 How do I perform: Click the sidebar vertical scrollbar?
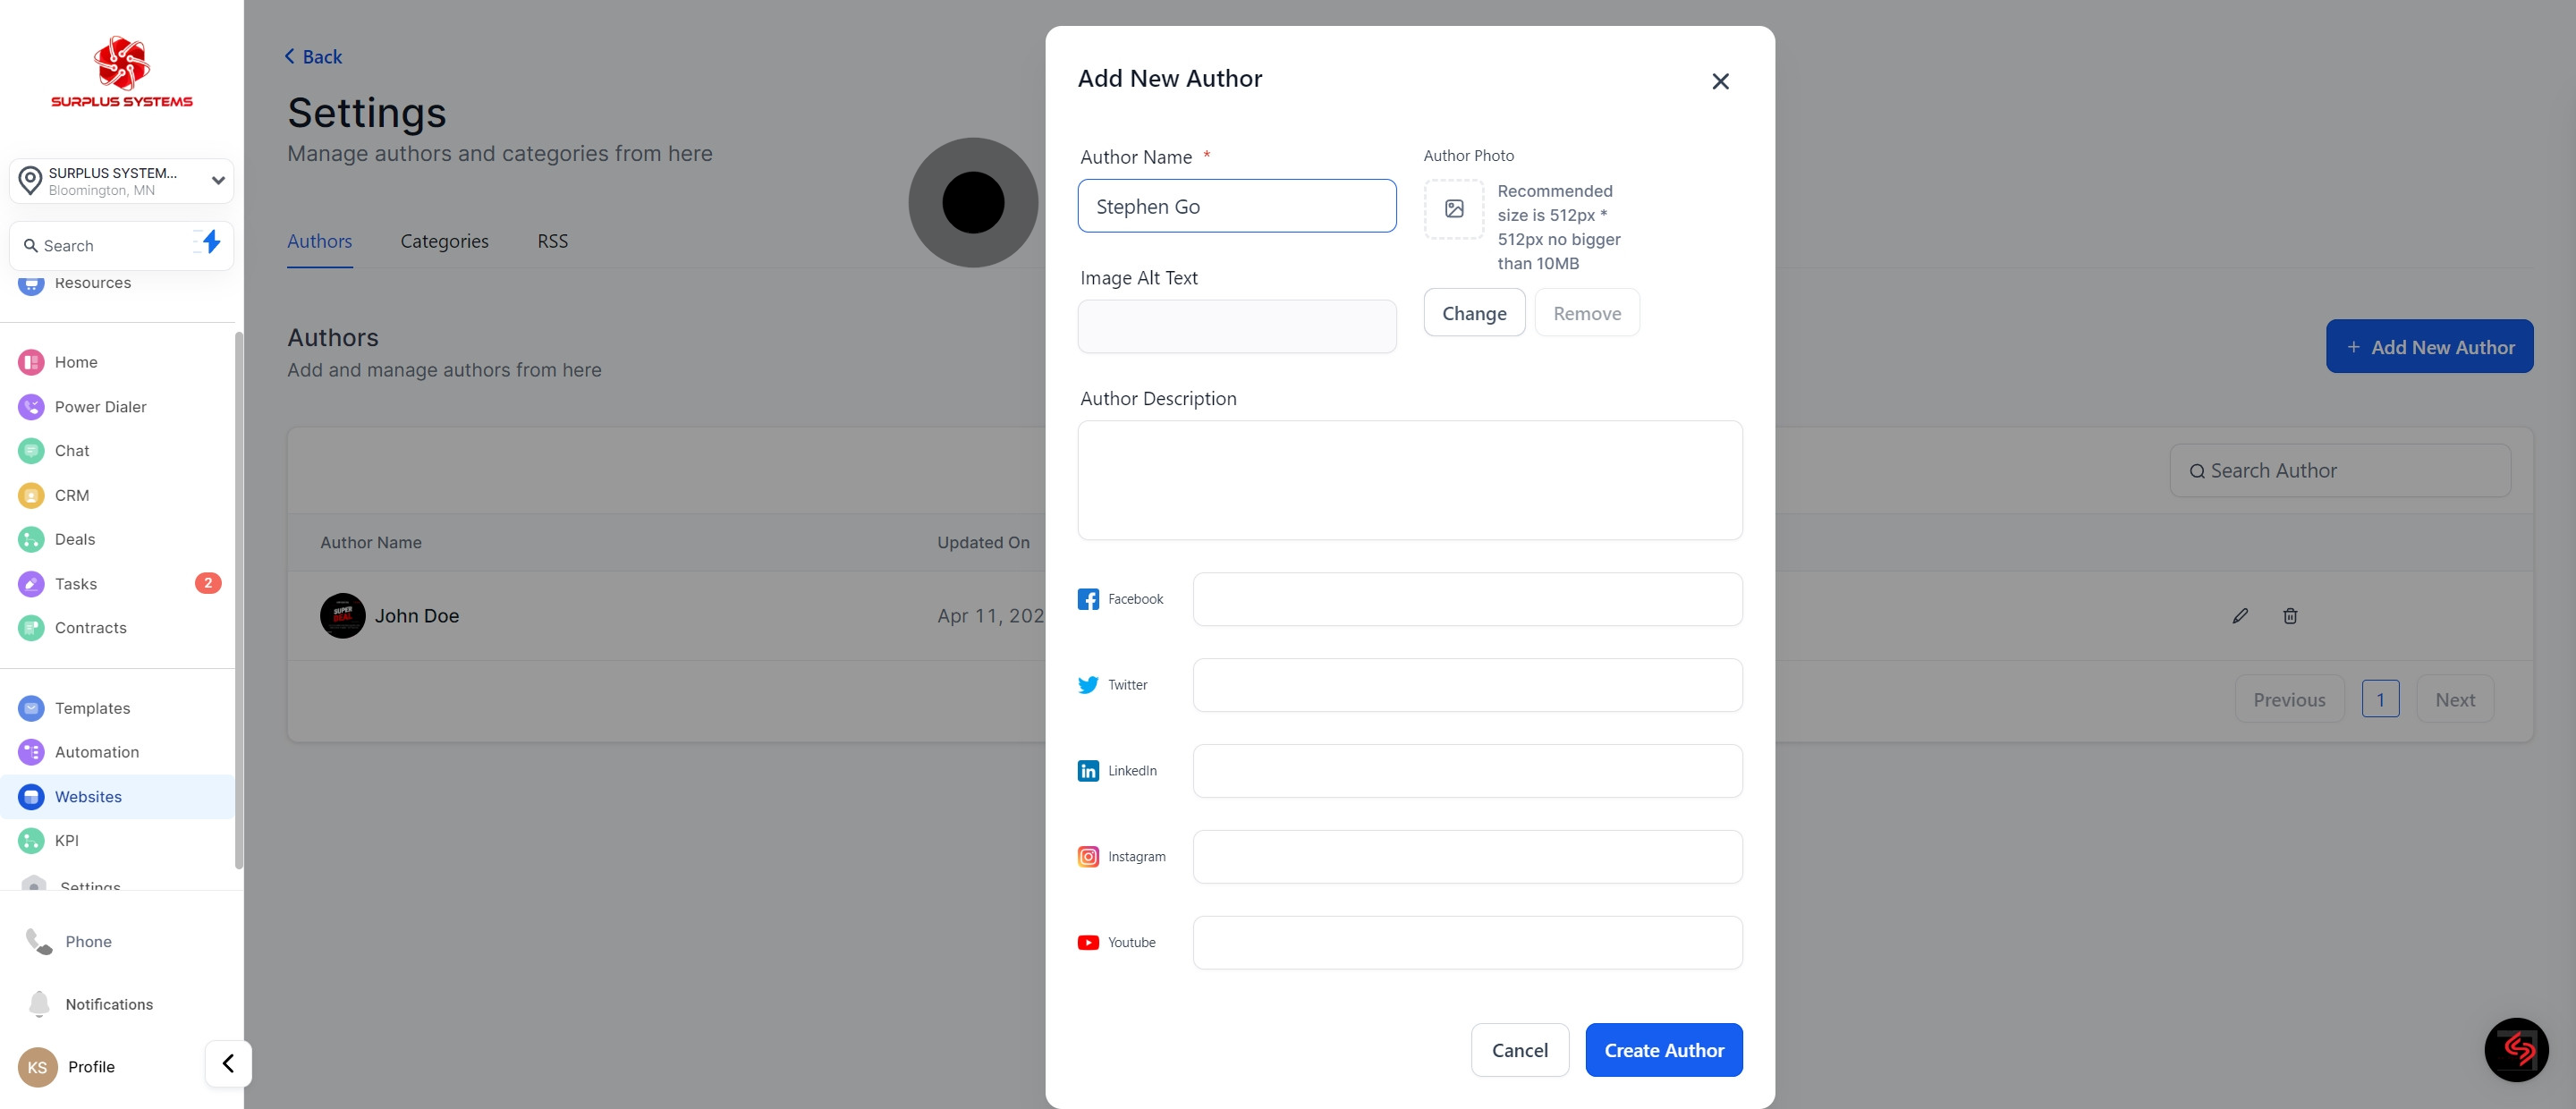click(x=238, y=600)
